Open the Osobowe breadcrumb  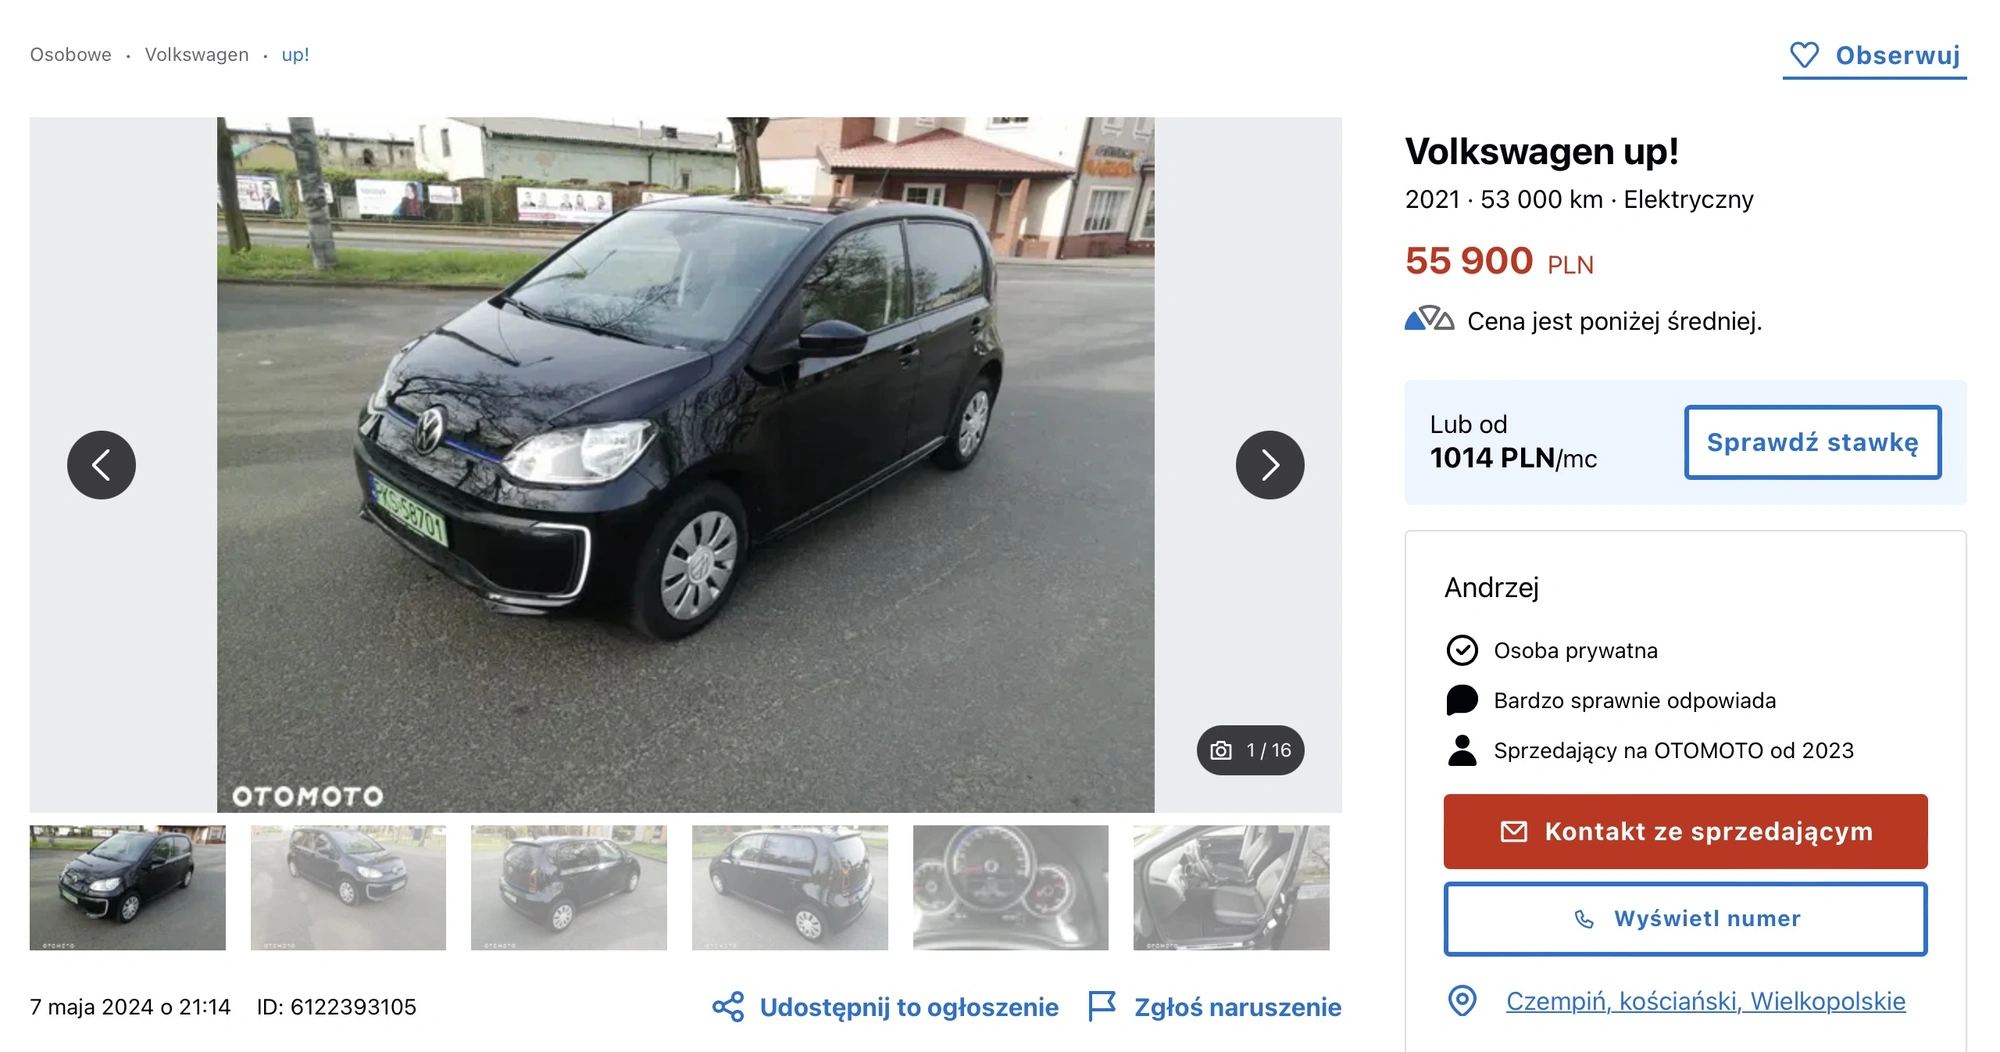[x=71, y=55]
